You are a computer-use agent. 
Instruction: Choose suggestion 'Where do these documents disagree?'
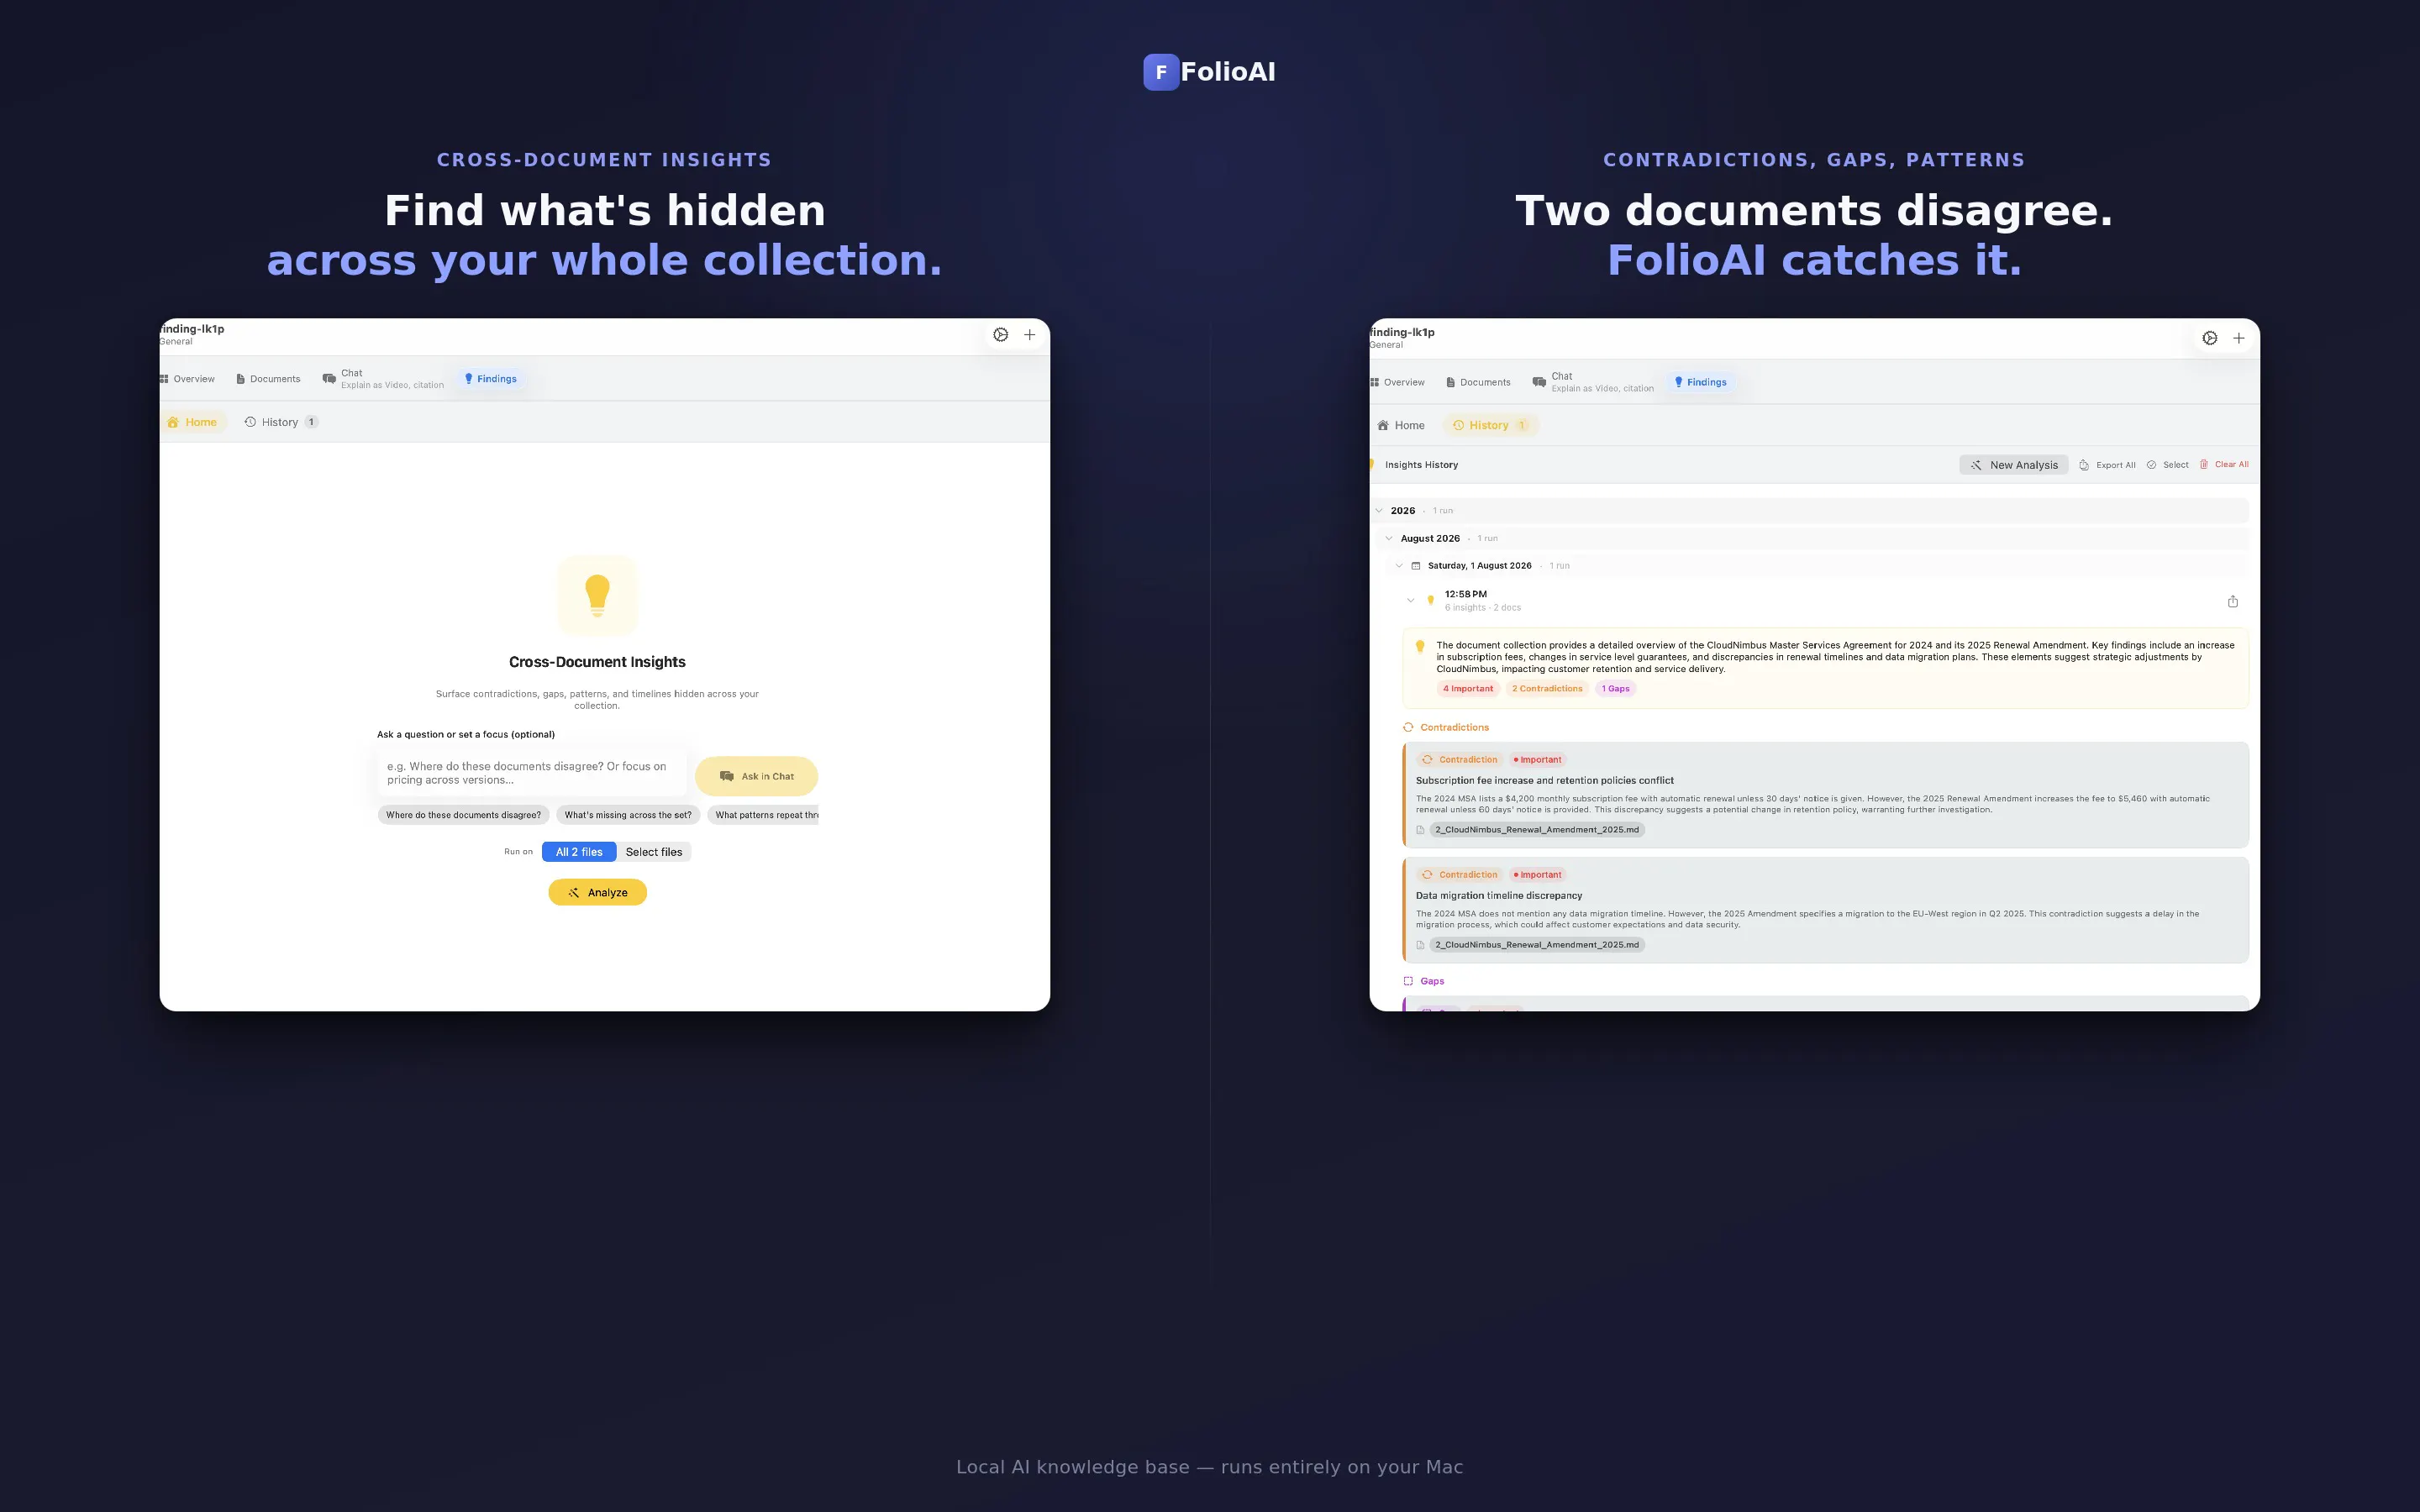tap(463, 815)
